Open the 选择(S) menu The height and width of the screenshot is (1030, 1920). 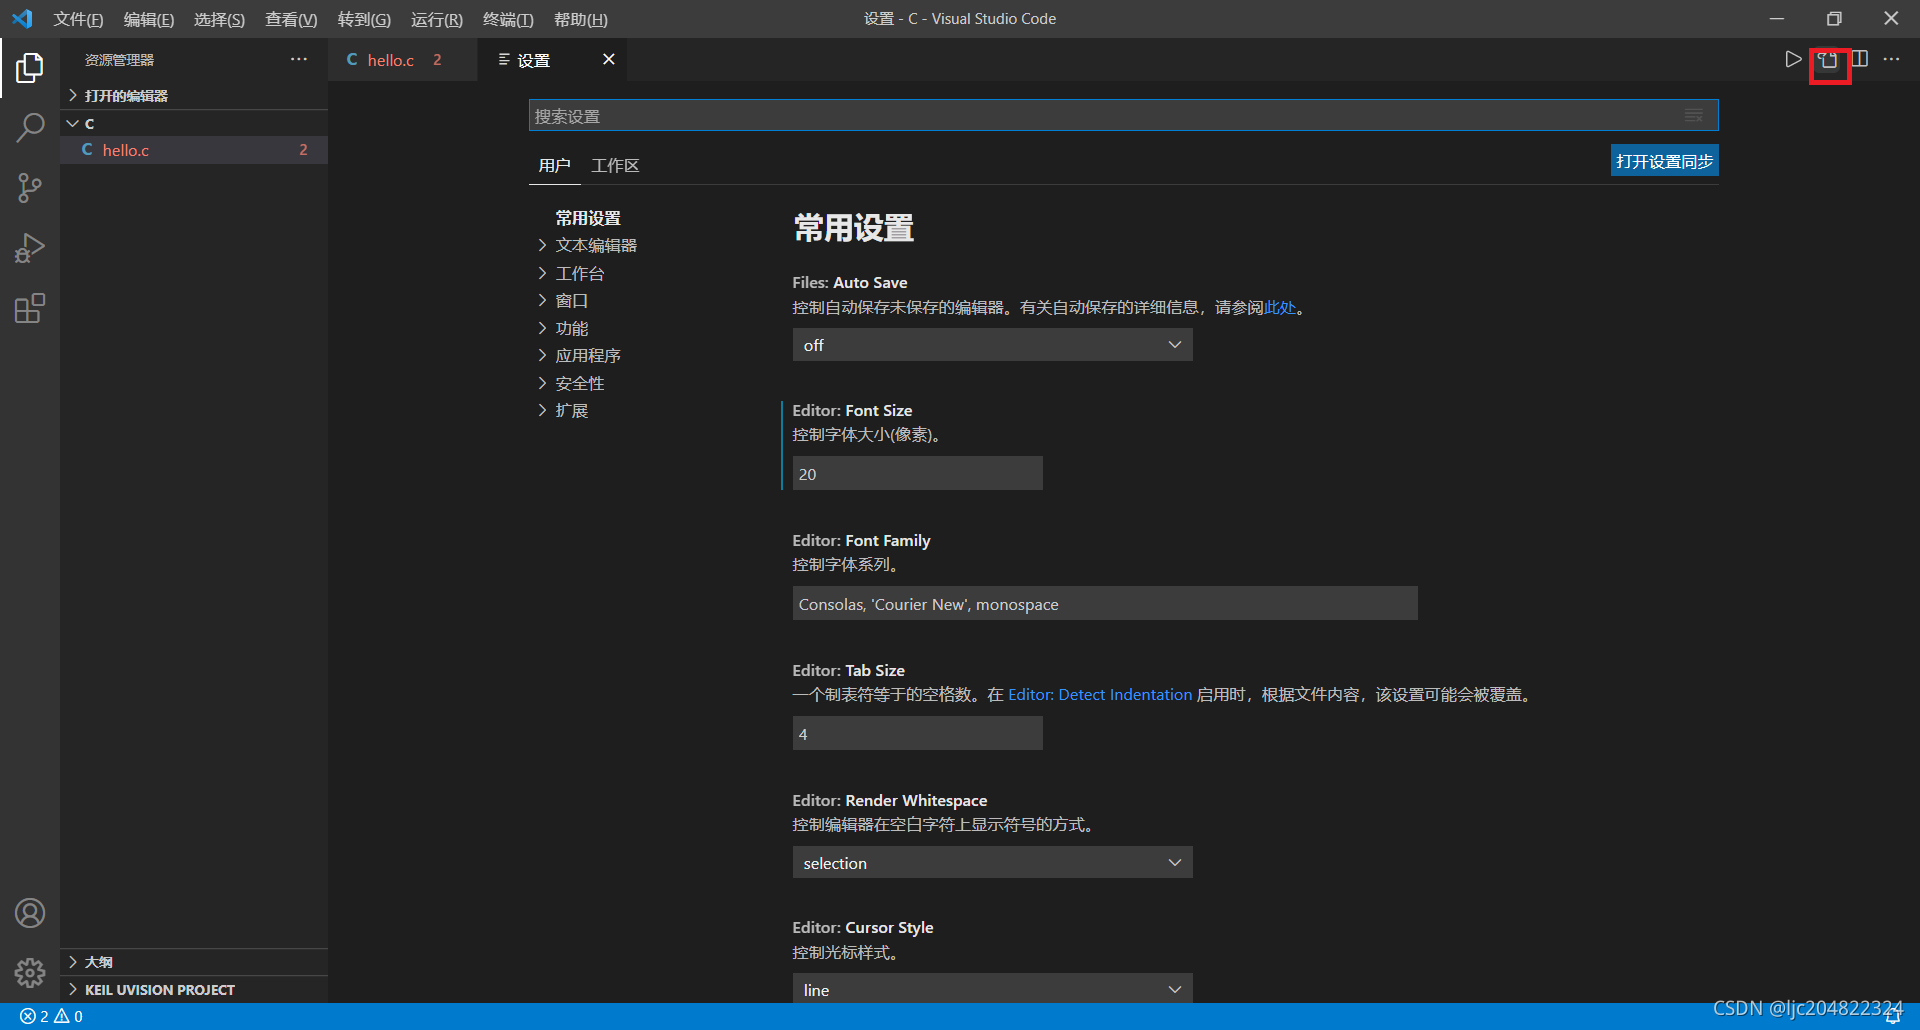pos(219,19)
